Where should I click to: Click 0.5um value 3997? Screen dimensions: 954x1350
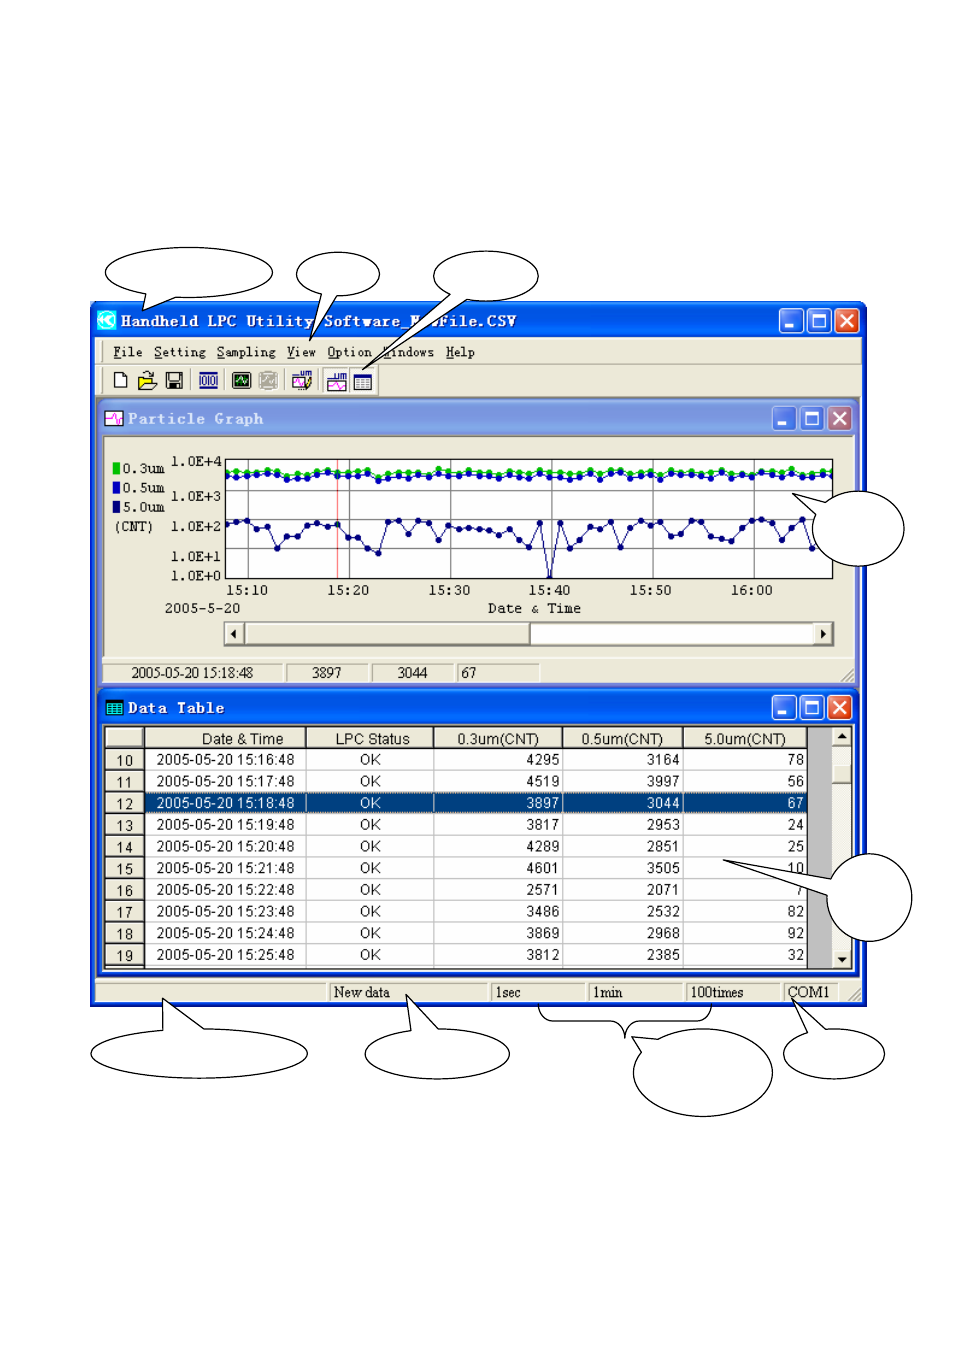(622, 781)
